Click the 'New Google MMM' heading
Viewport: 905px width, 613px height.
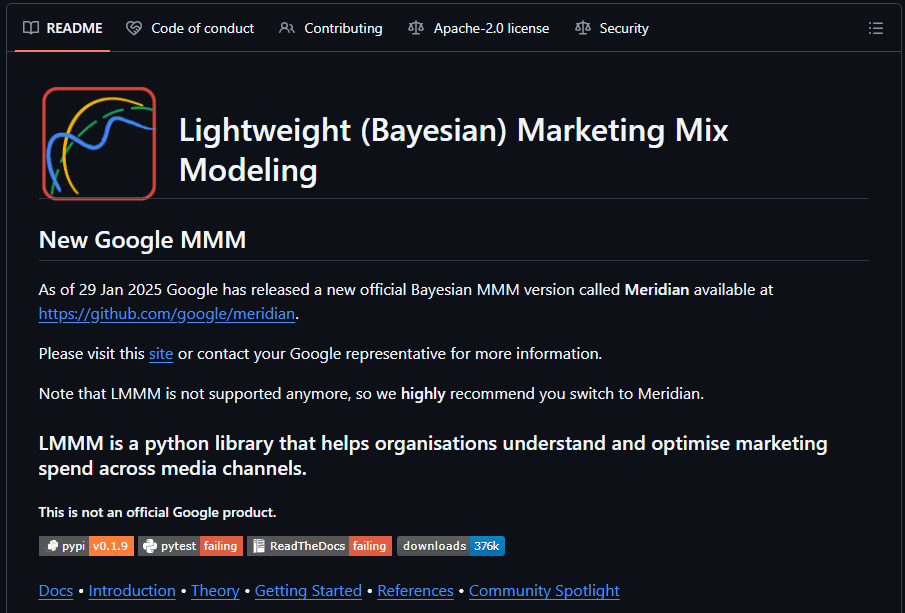143,240
